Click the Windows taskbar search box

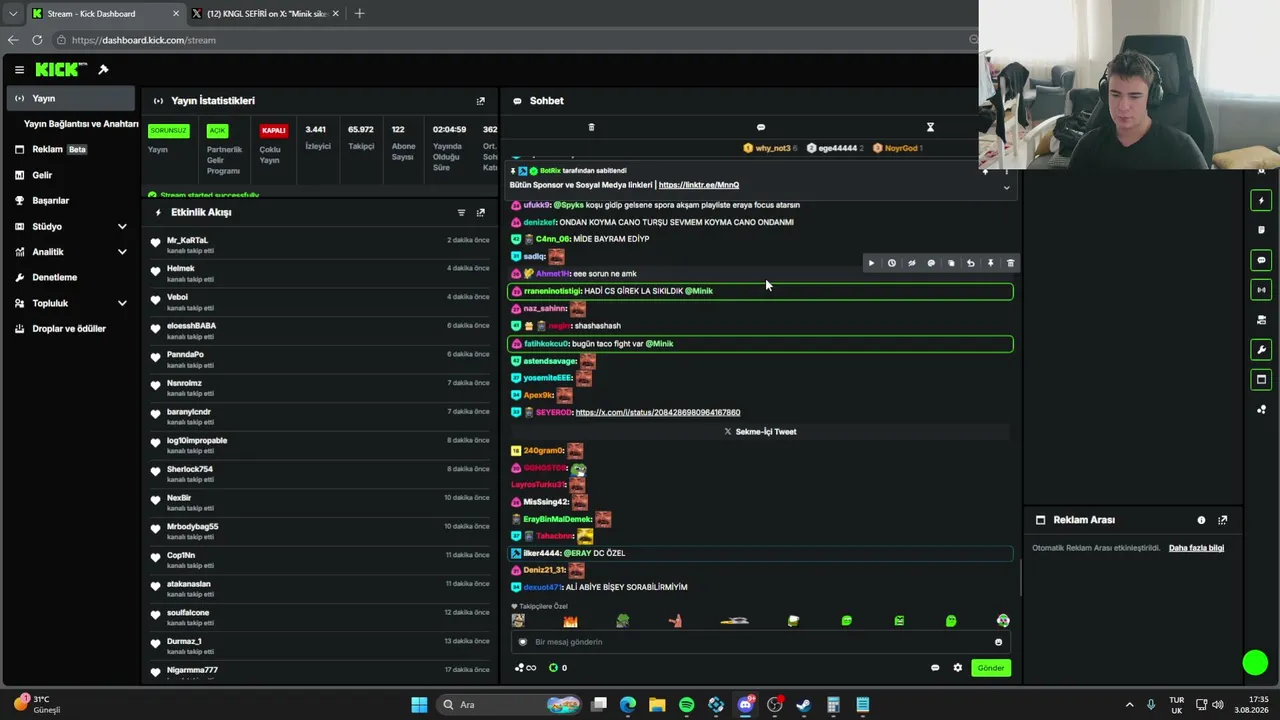coord(508,705)
